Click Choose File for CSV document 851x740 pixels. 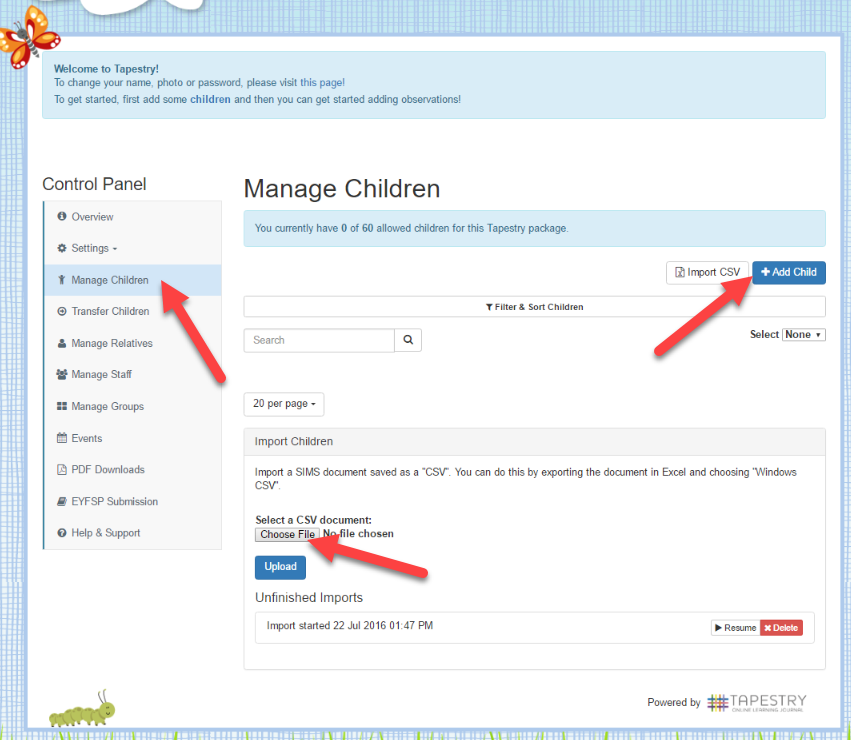(x=287, y=534)
